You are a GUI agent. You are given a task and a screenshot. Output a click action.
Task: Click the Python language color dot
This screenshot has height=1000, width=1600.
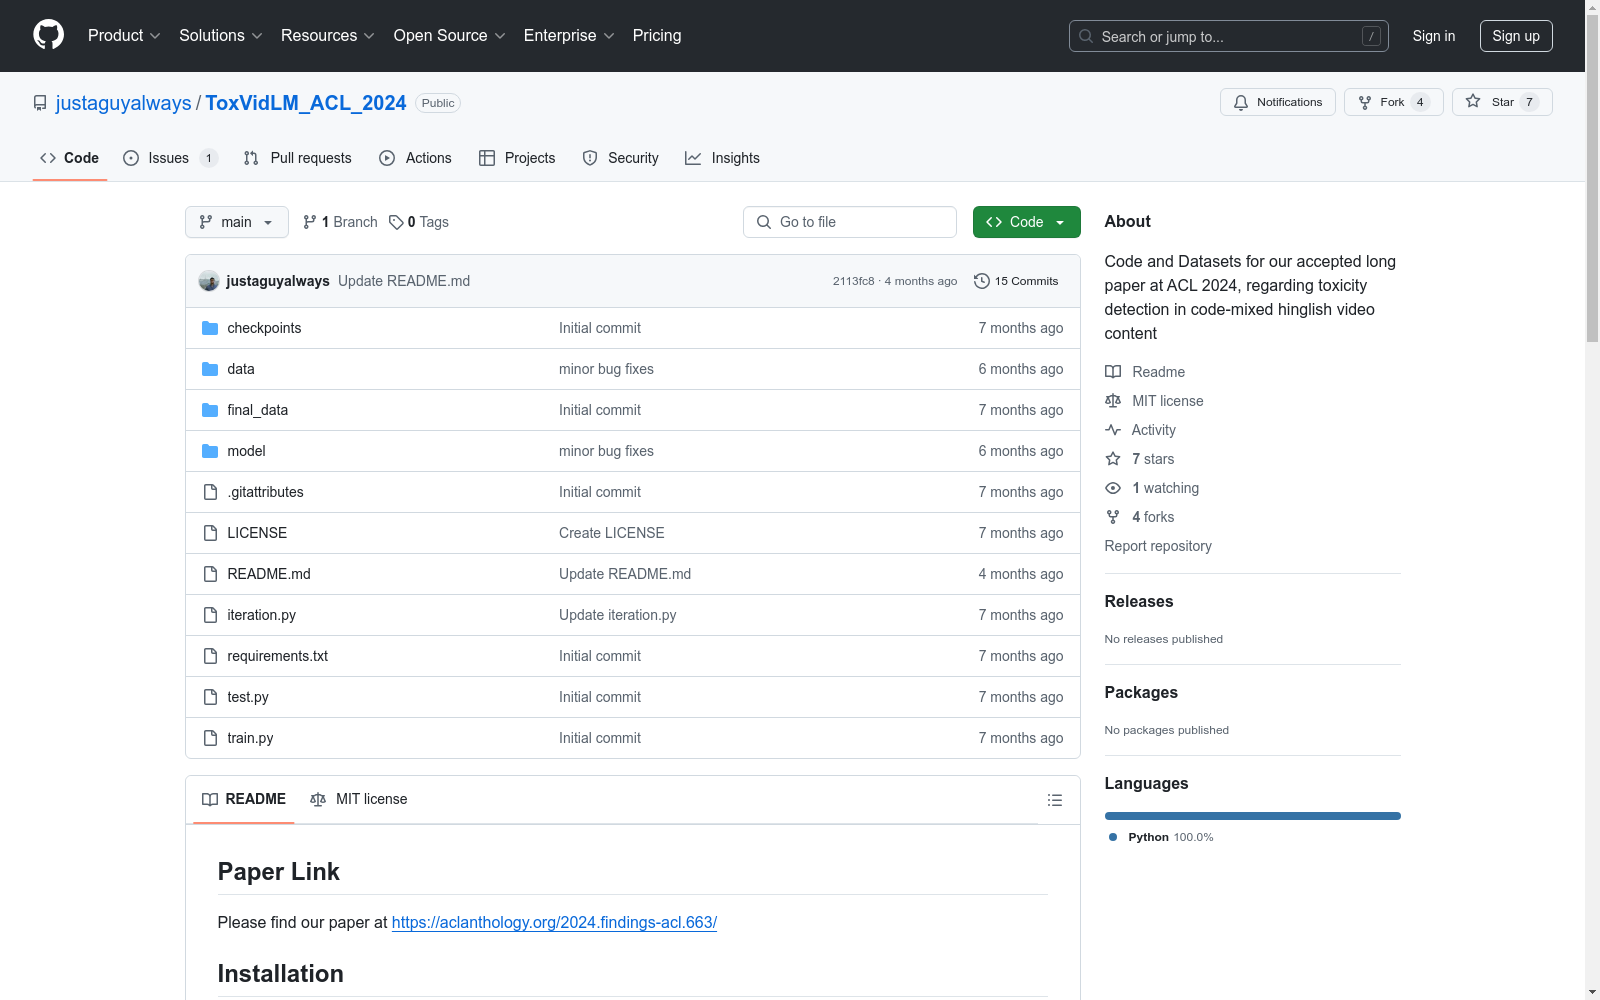coord(1113,837)
